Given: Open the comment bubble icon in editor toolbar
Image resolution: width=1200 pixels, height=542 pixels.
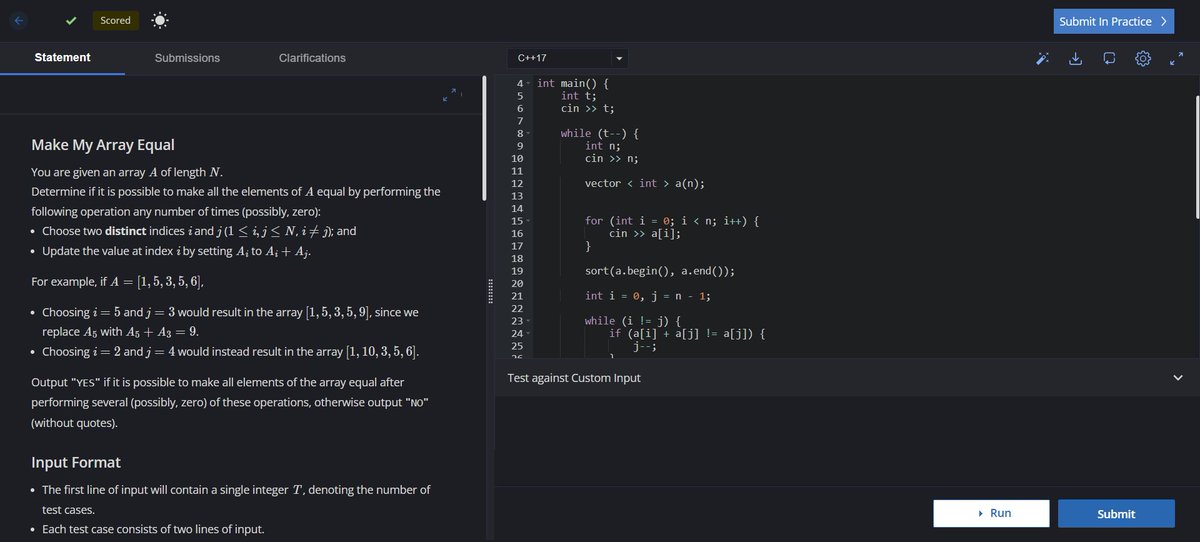Looking at the screenshot, I should (x=1109, y=59).
